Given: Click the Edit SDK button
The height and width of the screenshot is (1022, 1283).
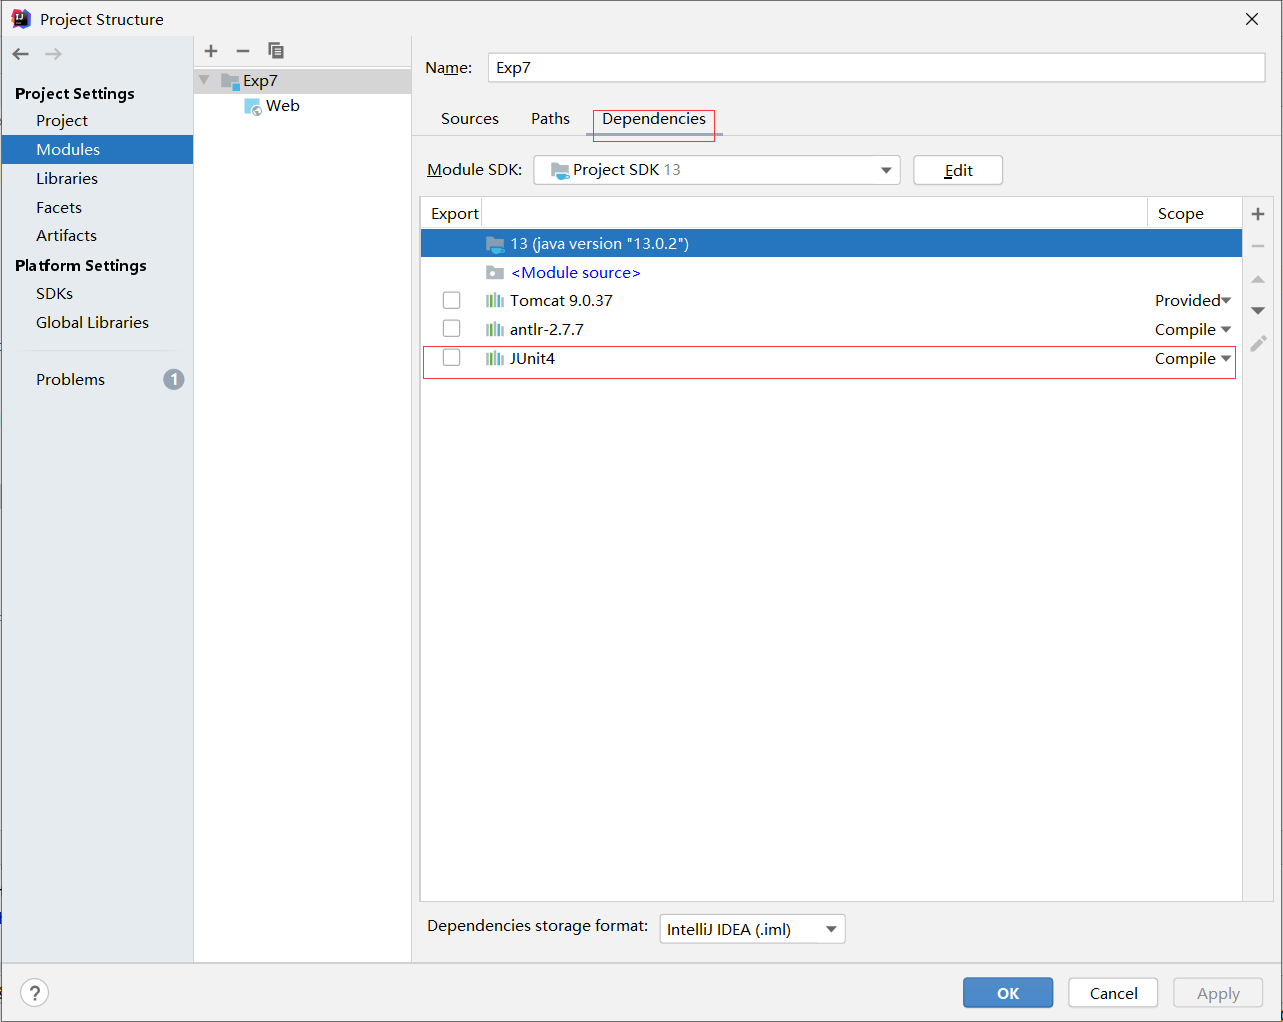Looking at the screenshot, I should [958, 170].
